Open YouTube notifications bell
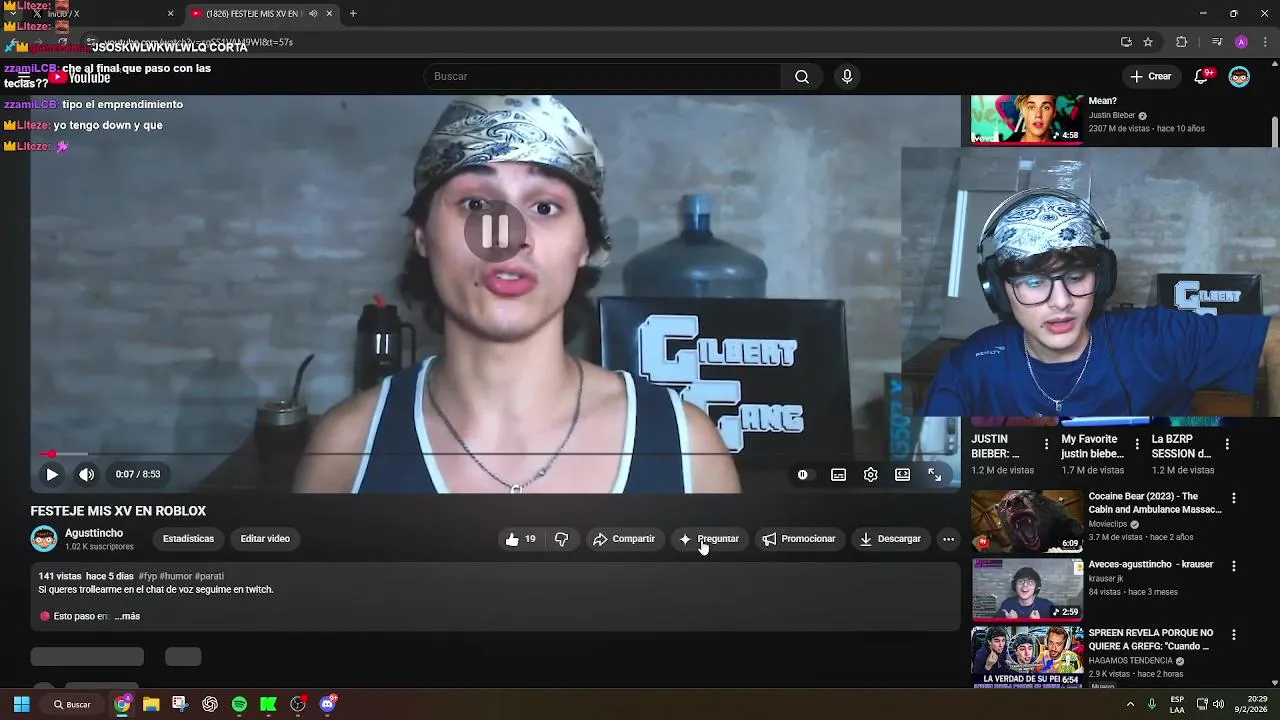Viewport: 1280px width, 720px height. coord(1202,77)
